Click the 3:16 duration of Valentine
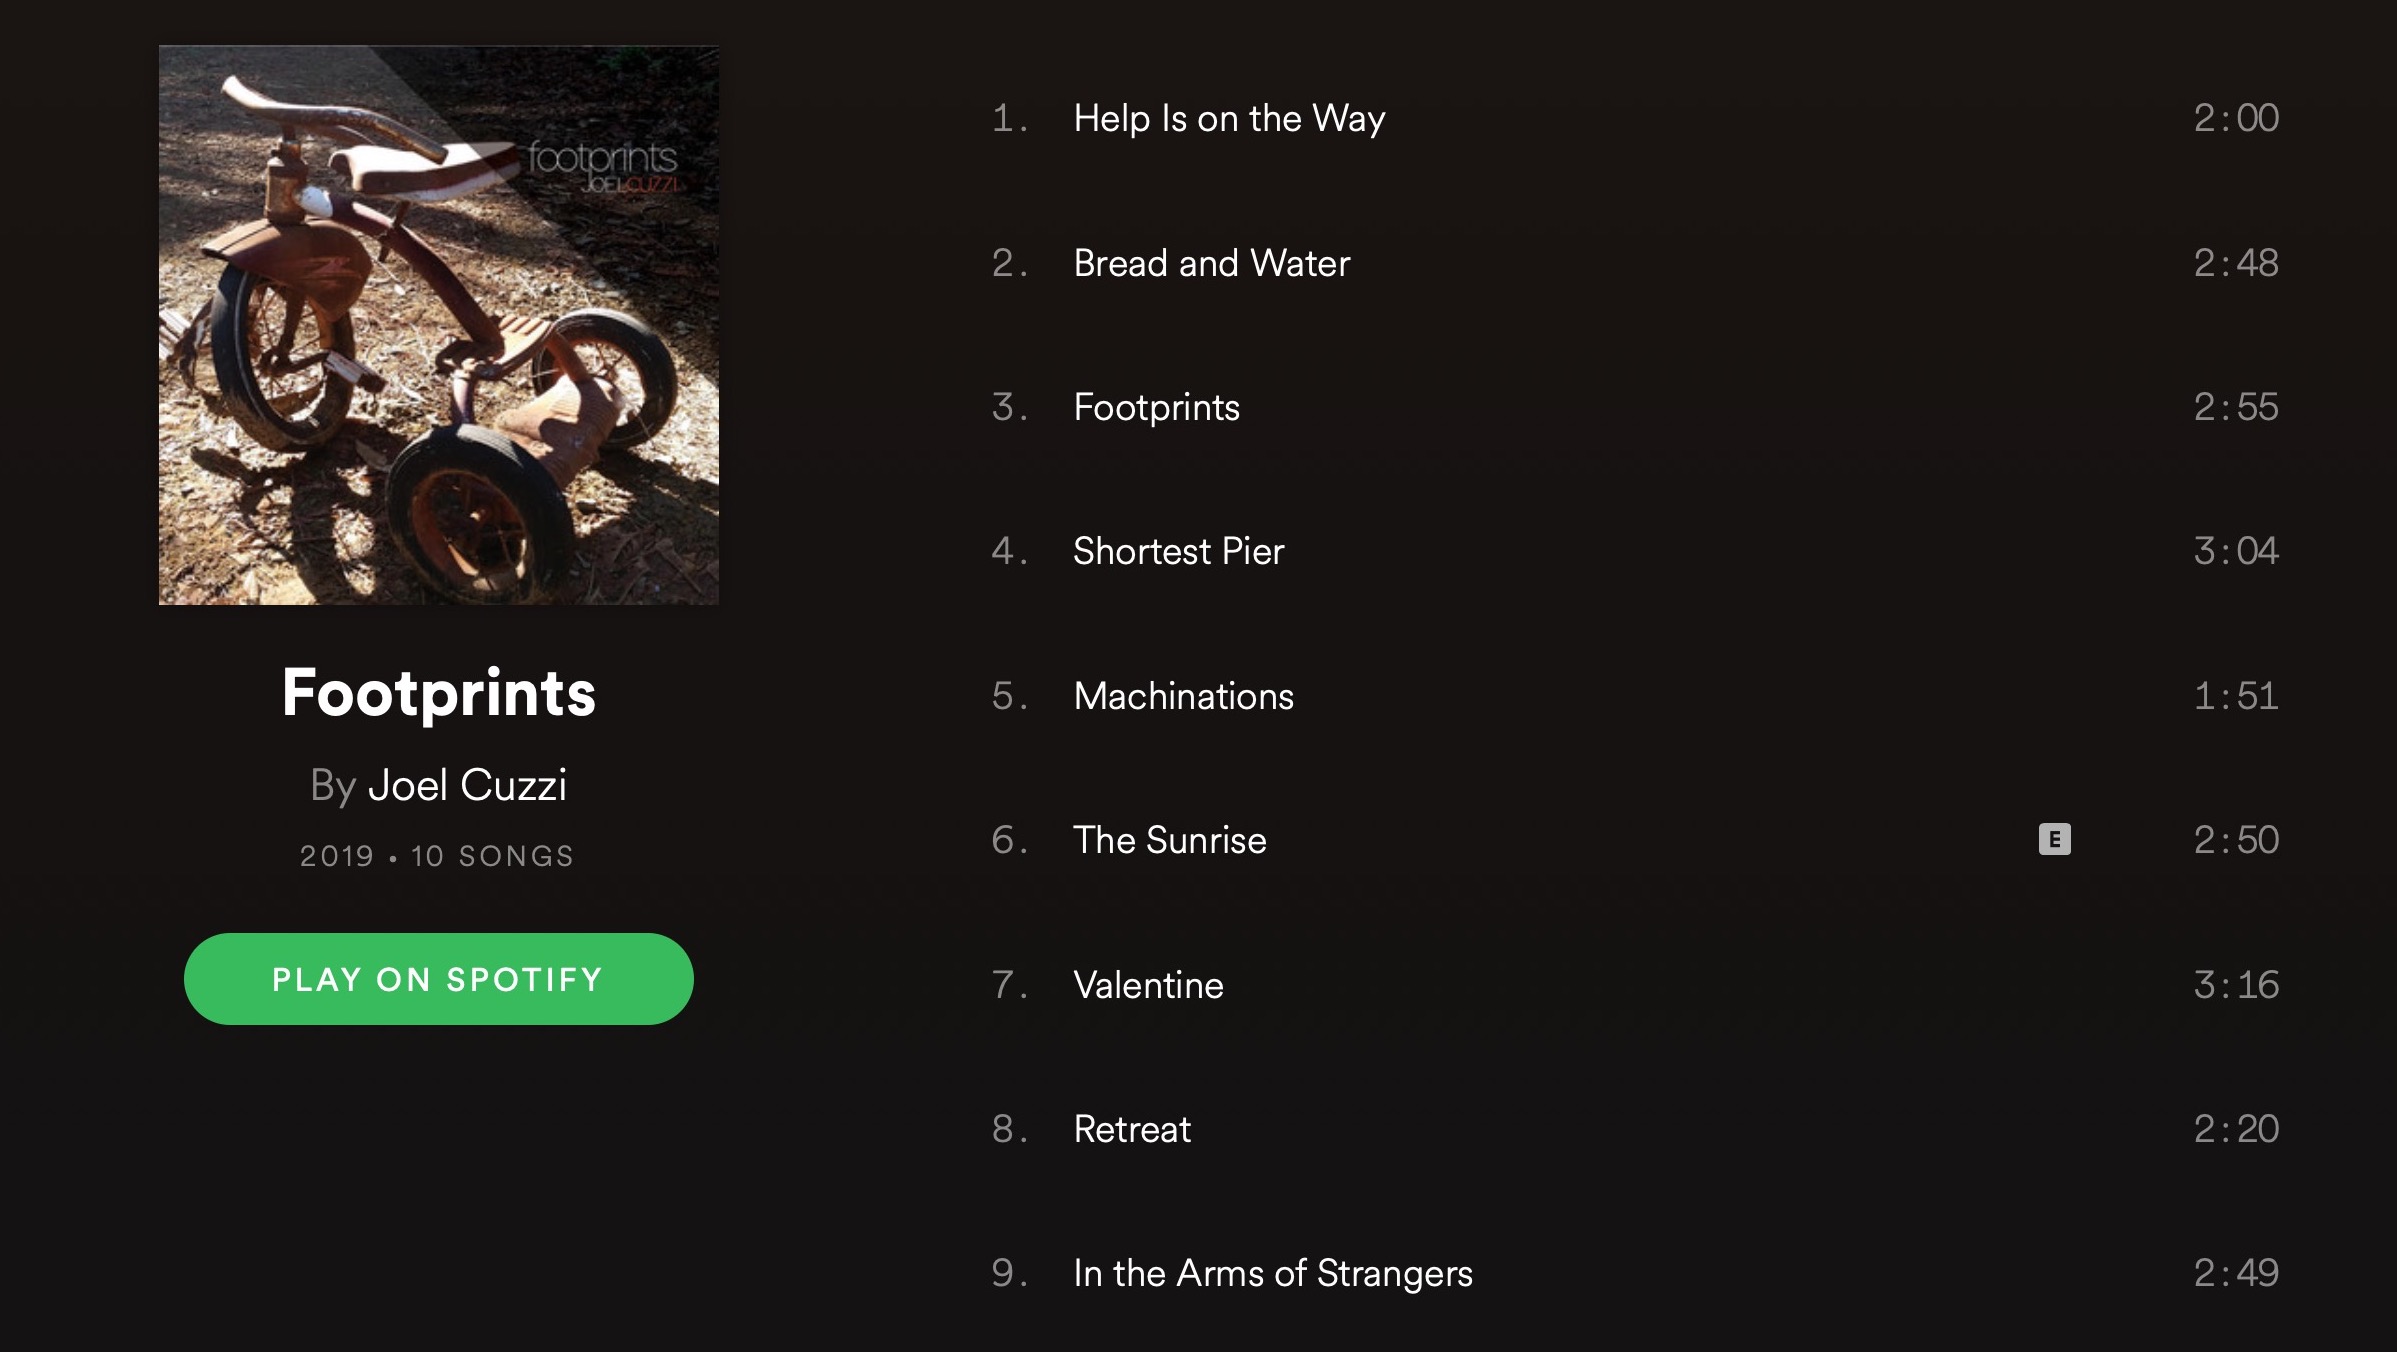Screen dimensions: 2397x1352 (2236, 985)
